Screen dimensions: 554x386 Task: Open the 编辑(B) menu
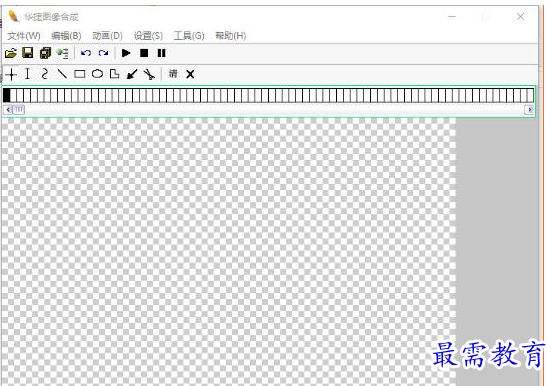(x=66, y=36)
